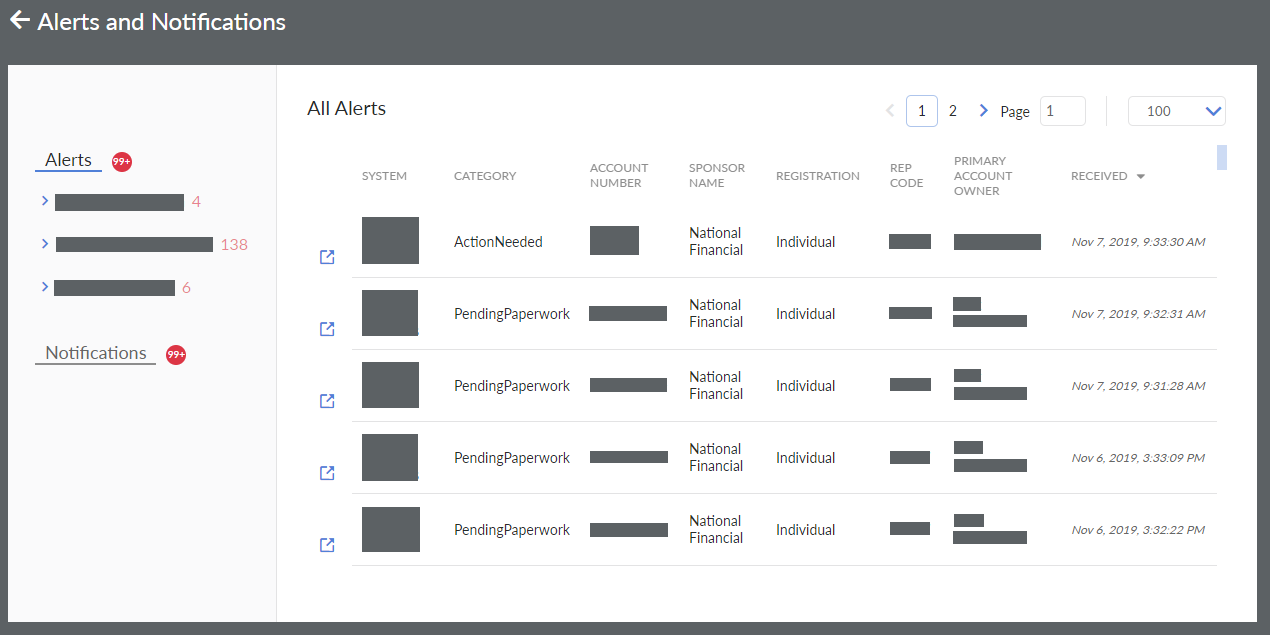Open the alert received at 9:31:28 AM
Image resolution: width=1270 pixels, height=635 pixels.
pos(327,401)
